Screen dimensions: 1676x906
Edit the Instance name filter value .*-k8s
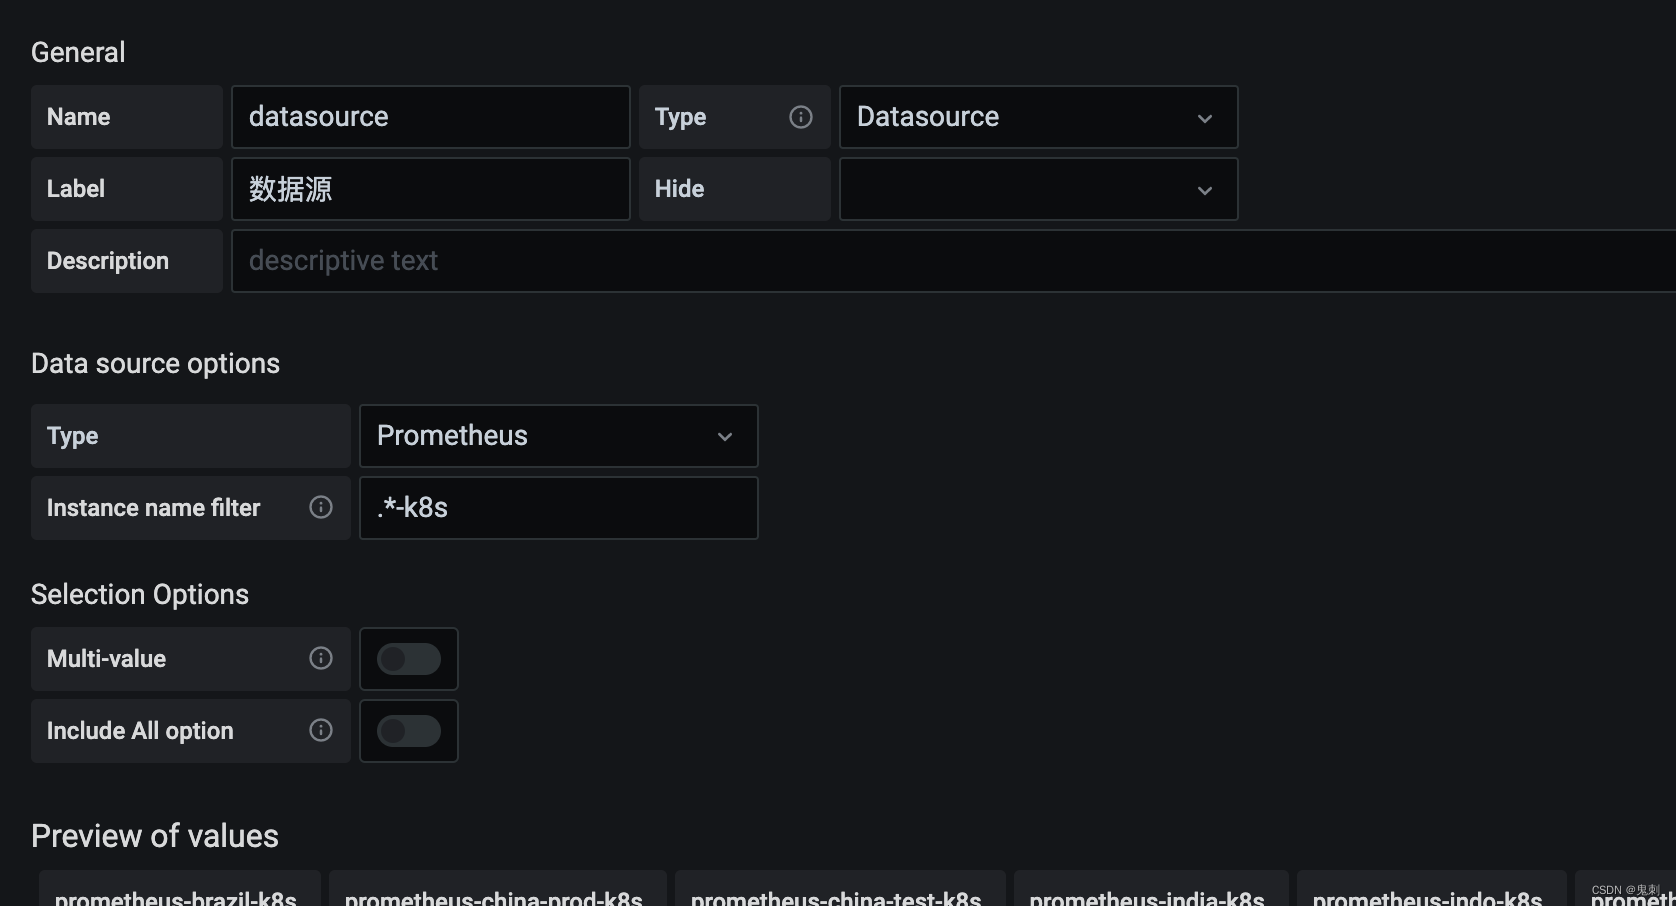(558, 508)
